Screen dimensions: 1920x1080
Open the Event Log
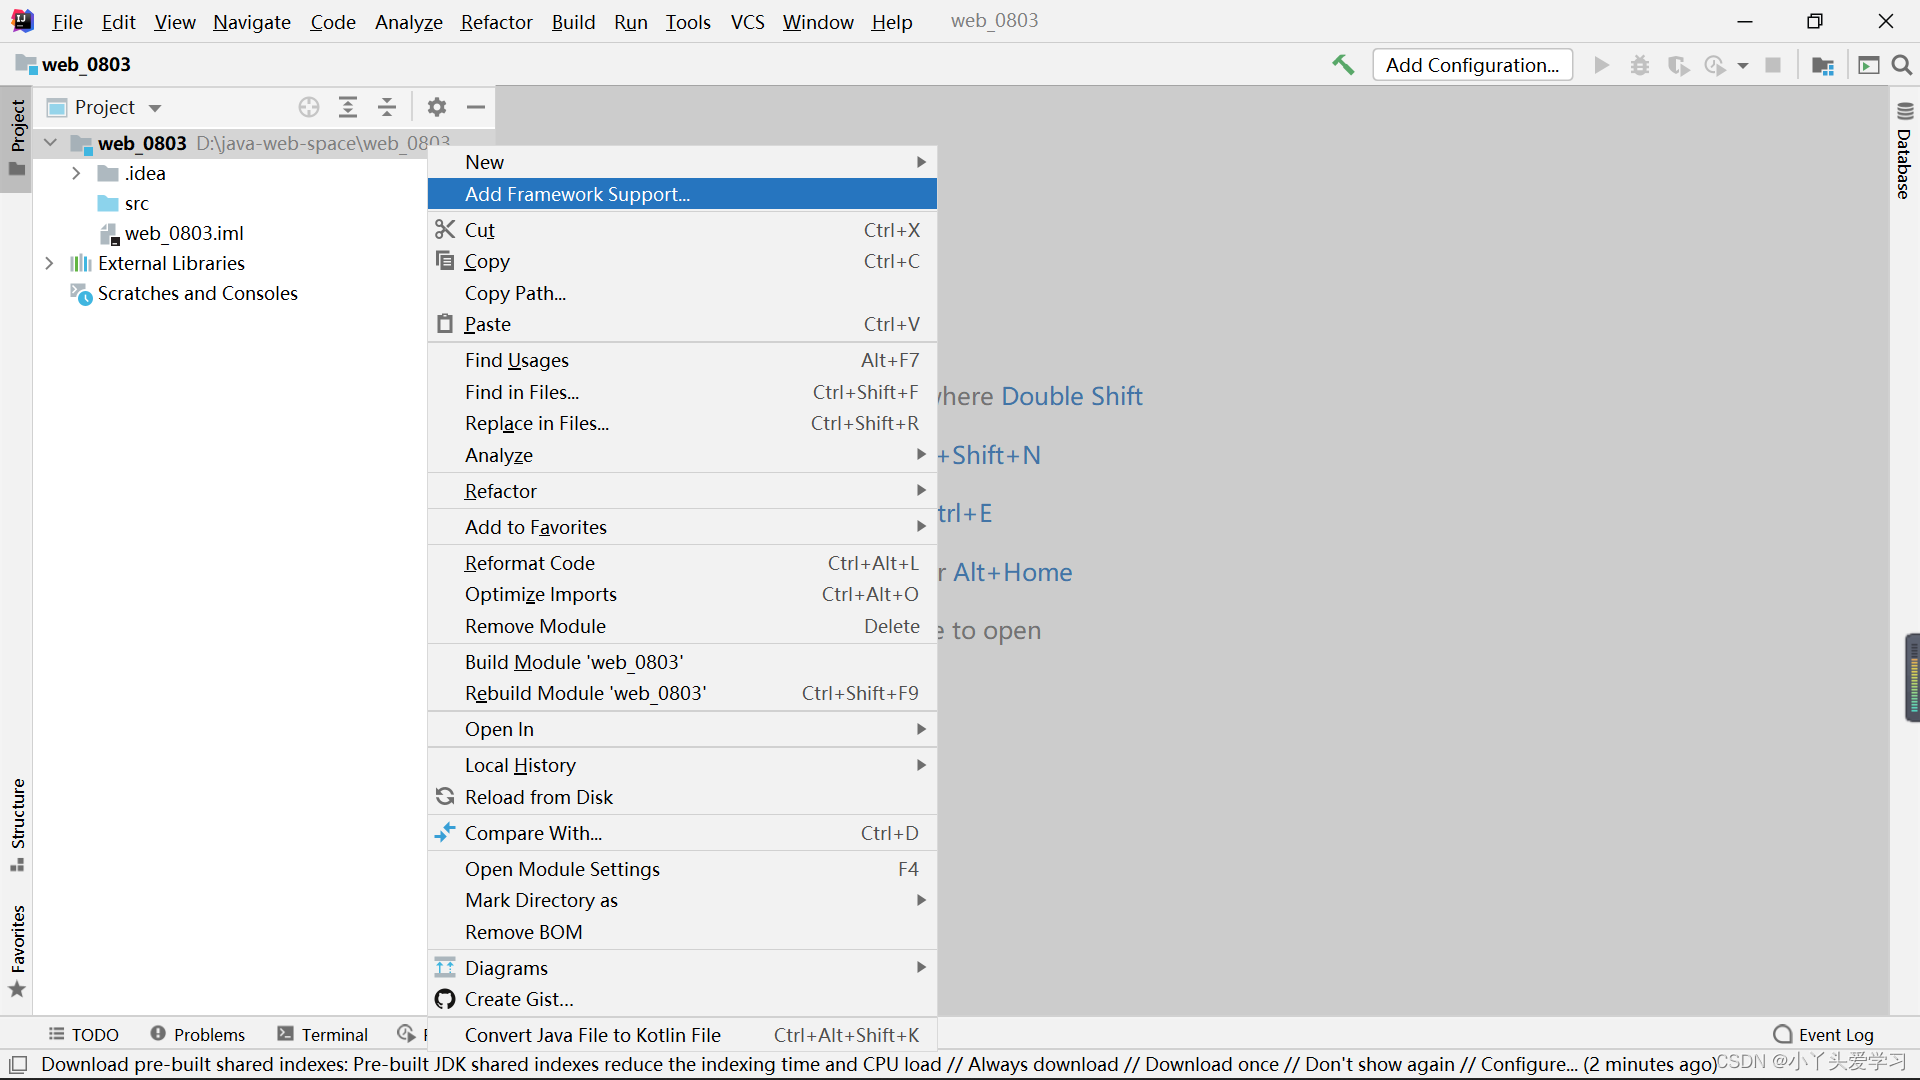pyautogui.click(x=1823, y=1035)
